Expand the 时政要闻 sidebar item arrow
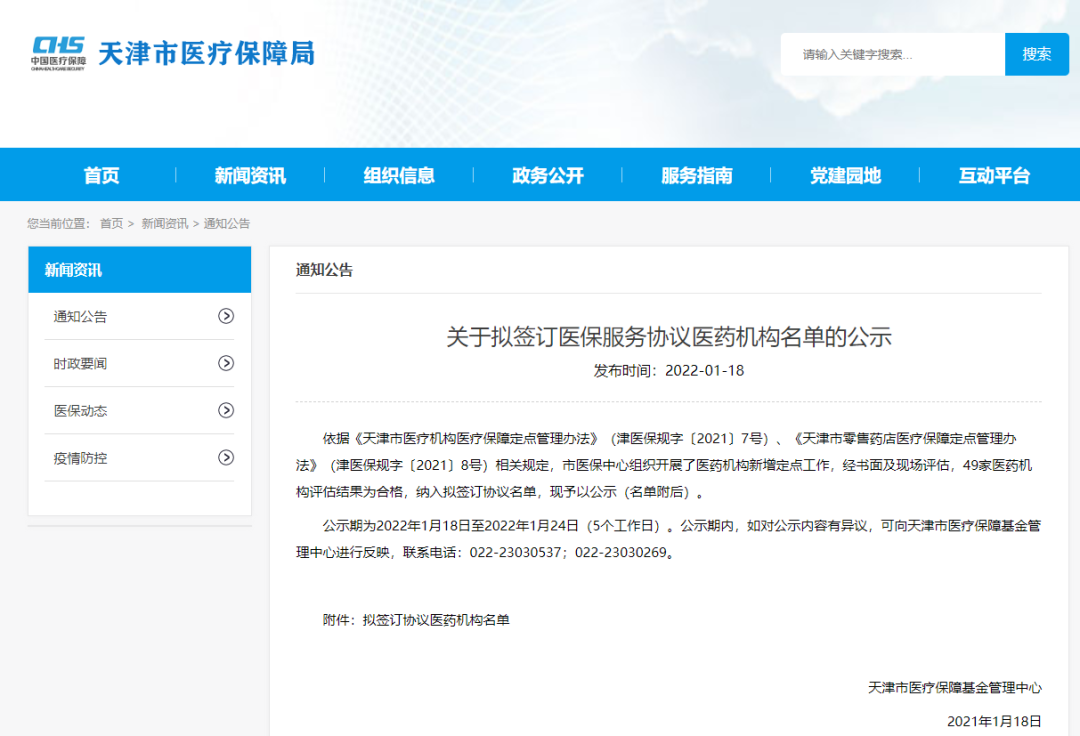Viewport: 1080px width, 736px height. point(227,363)
